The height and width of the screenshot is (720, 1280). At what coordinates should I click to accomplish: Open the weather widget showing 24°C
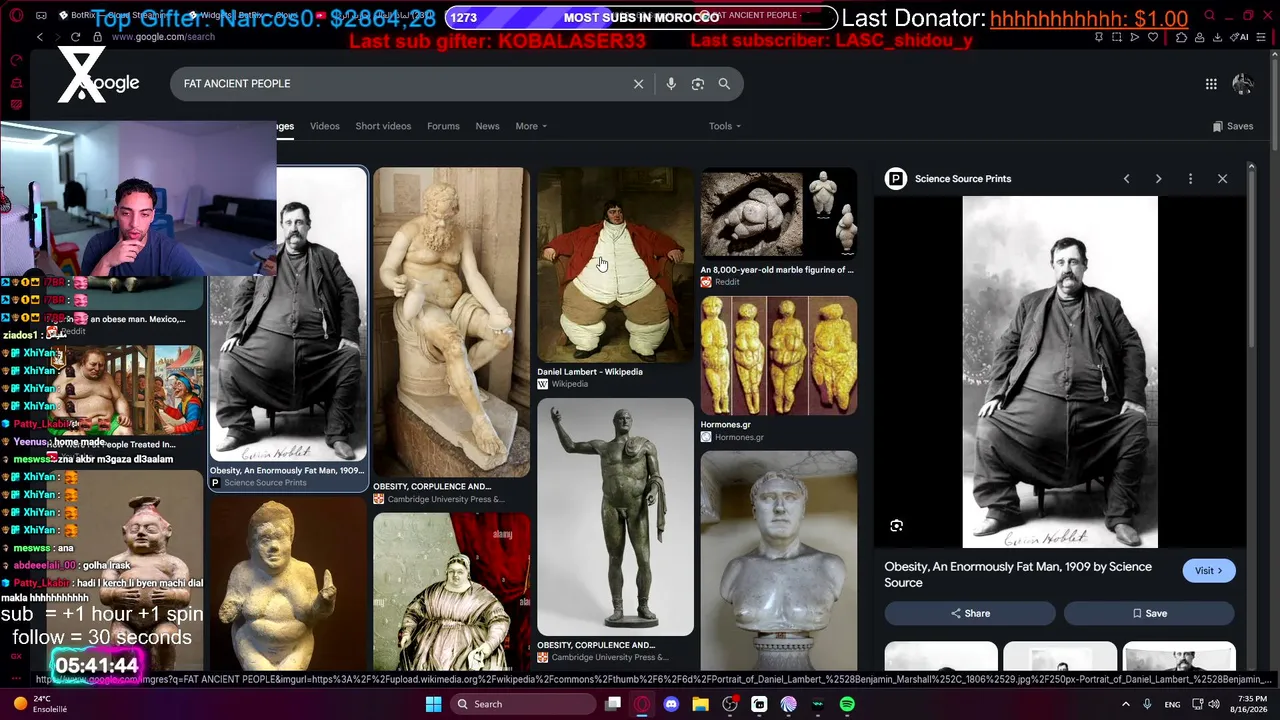click(40, 704)
